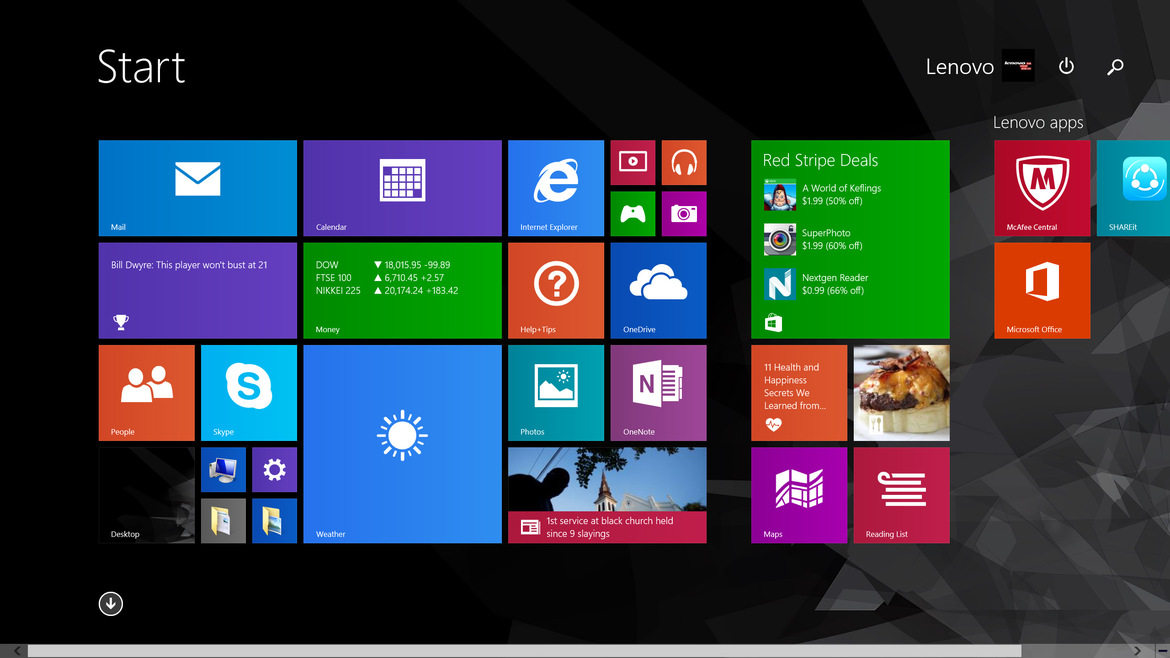Launch the SHAREit tile
The height and width of the screenshot is (658, 1170).
pos(1133,188)
